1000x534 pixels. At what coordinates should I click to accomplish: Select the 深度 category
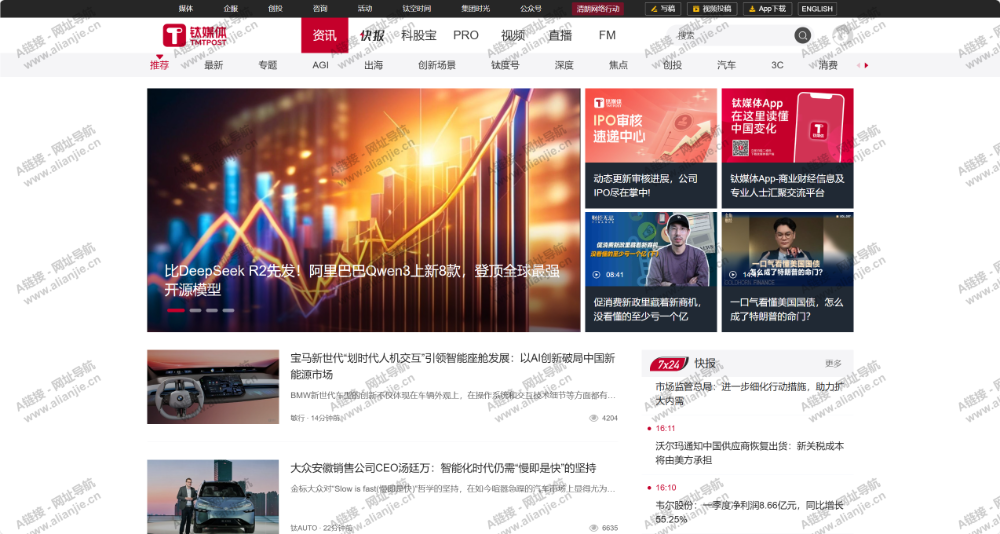[x=564, y=65]
